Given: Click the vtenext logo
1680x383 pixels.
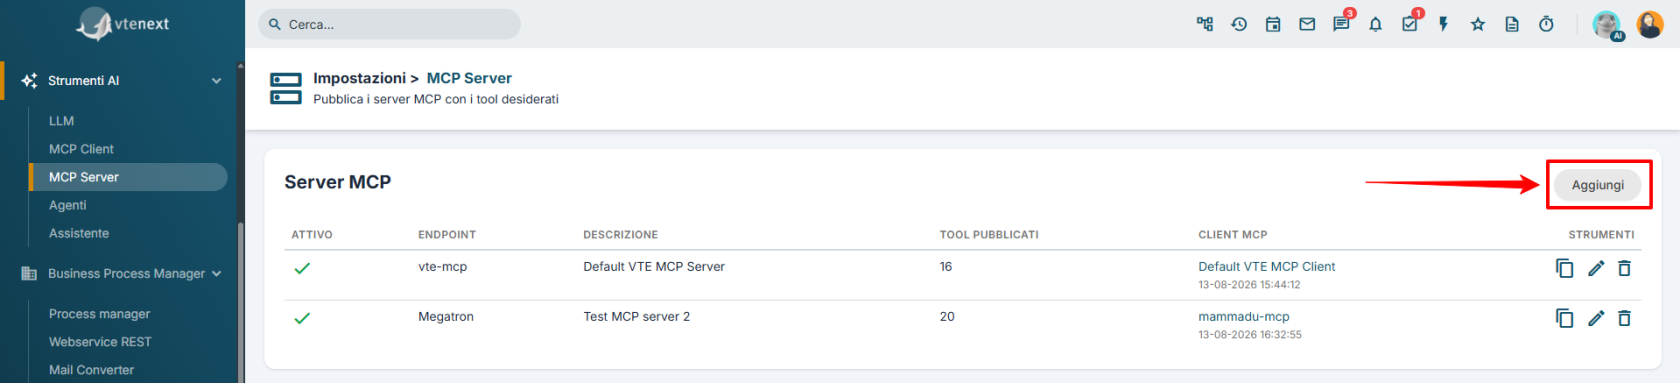Looking at the screenshot, I should [123, 24].
